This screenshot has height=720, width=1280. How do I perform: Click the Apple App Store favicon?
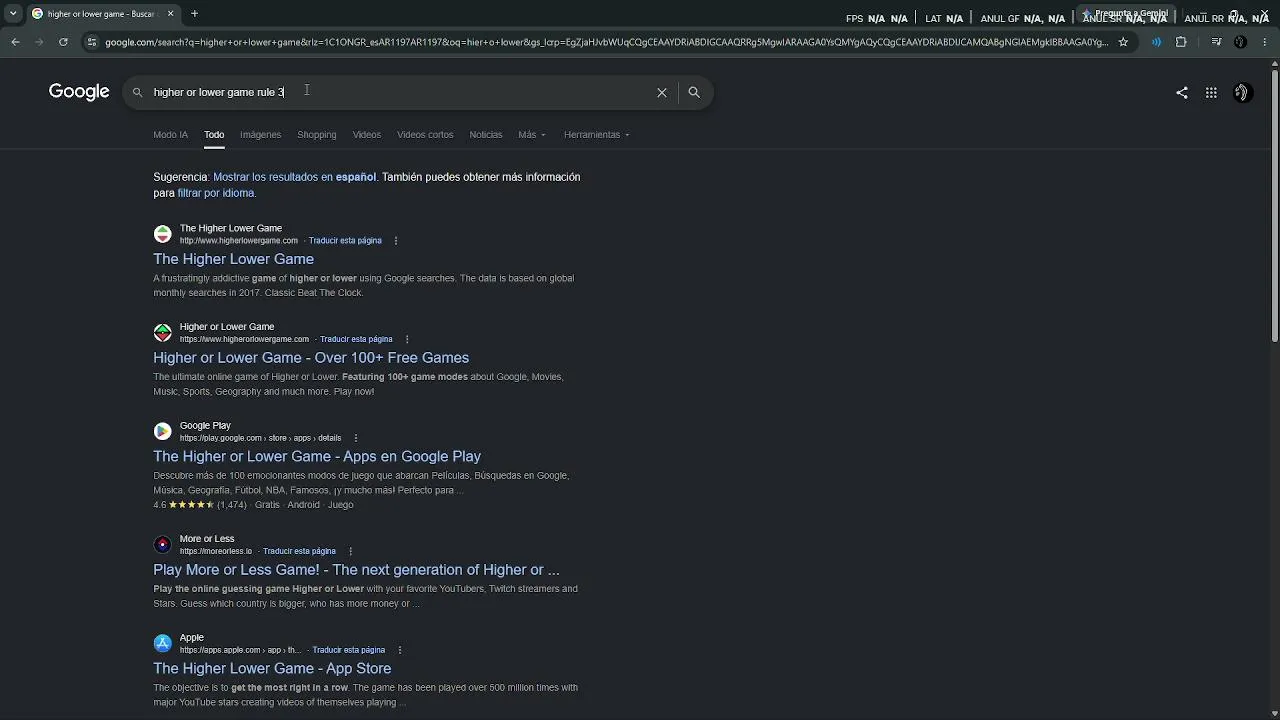click(x=162, y=643)
